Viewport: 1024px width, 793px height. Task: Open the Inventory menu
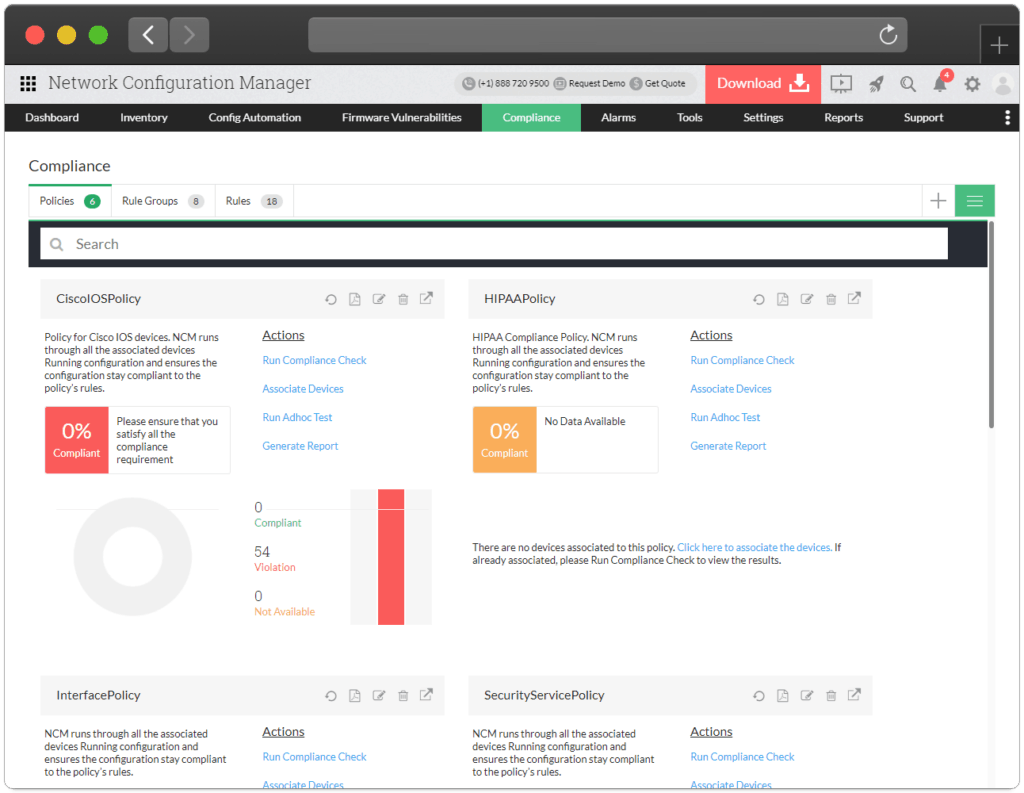click(x=144, y=118)
